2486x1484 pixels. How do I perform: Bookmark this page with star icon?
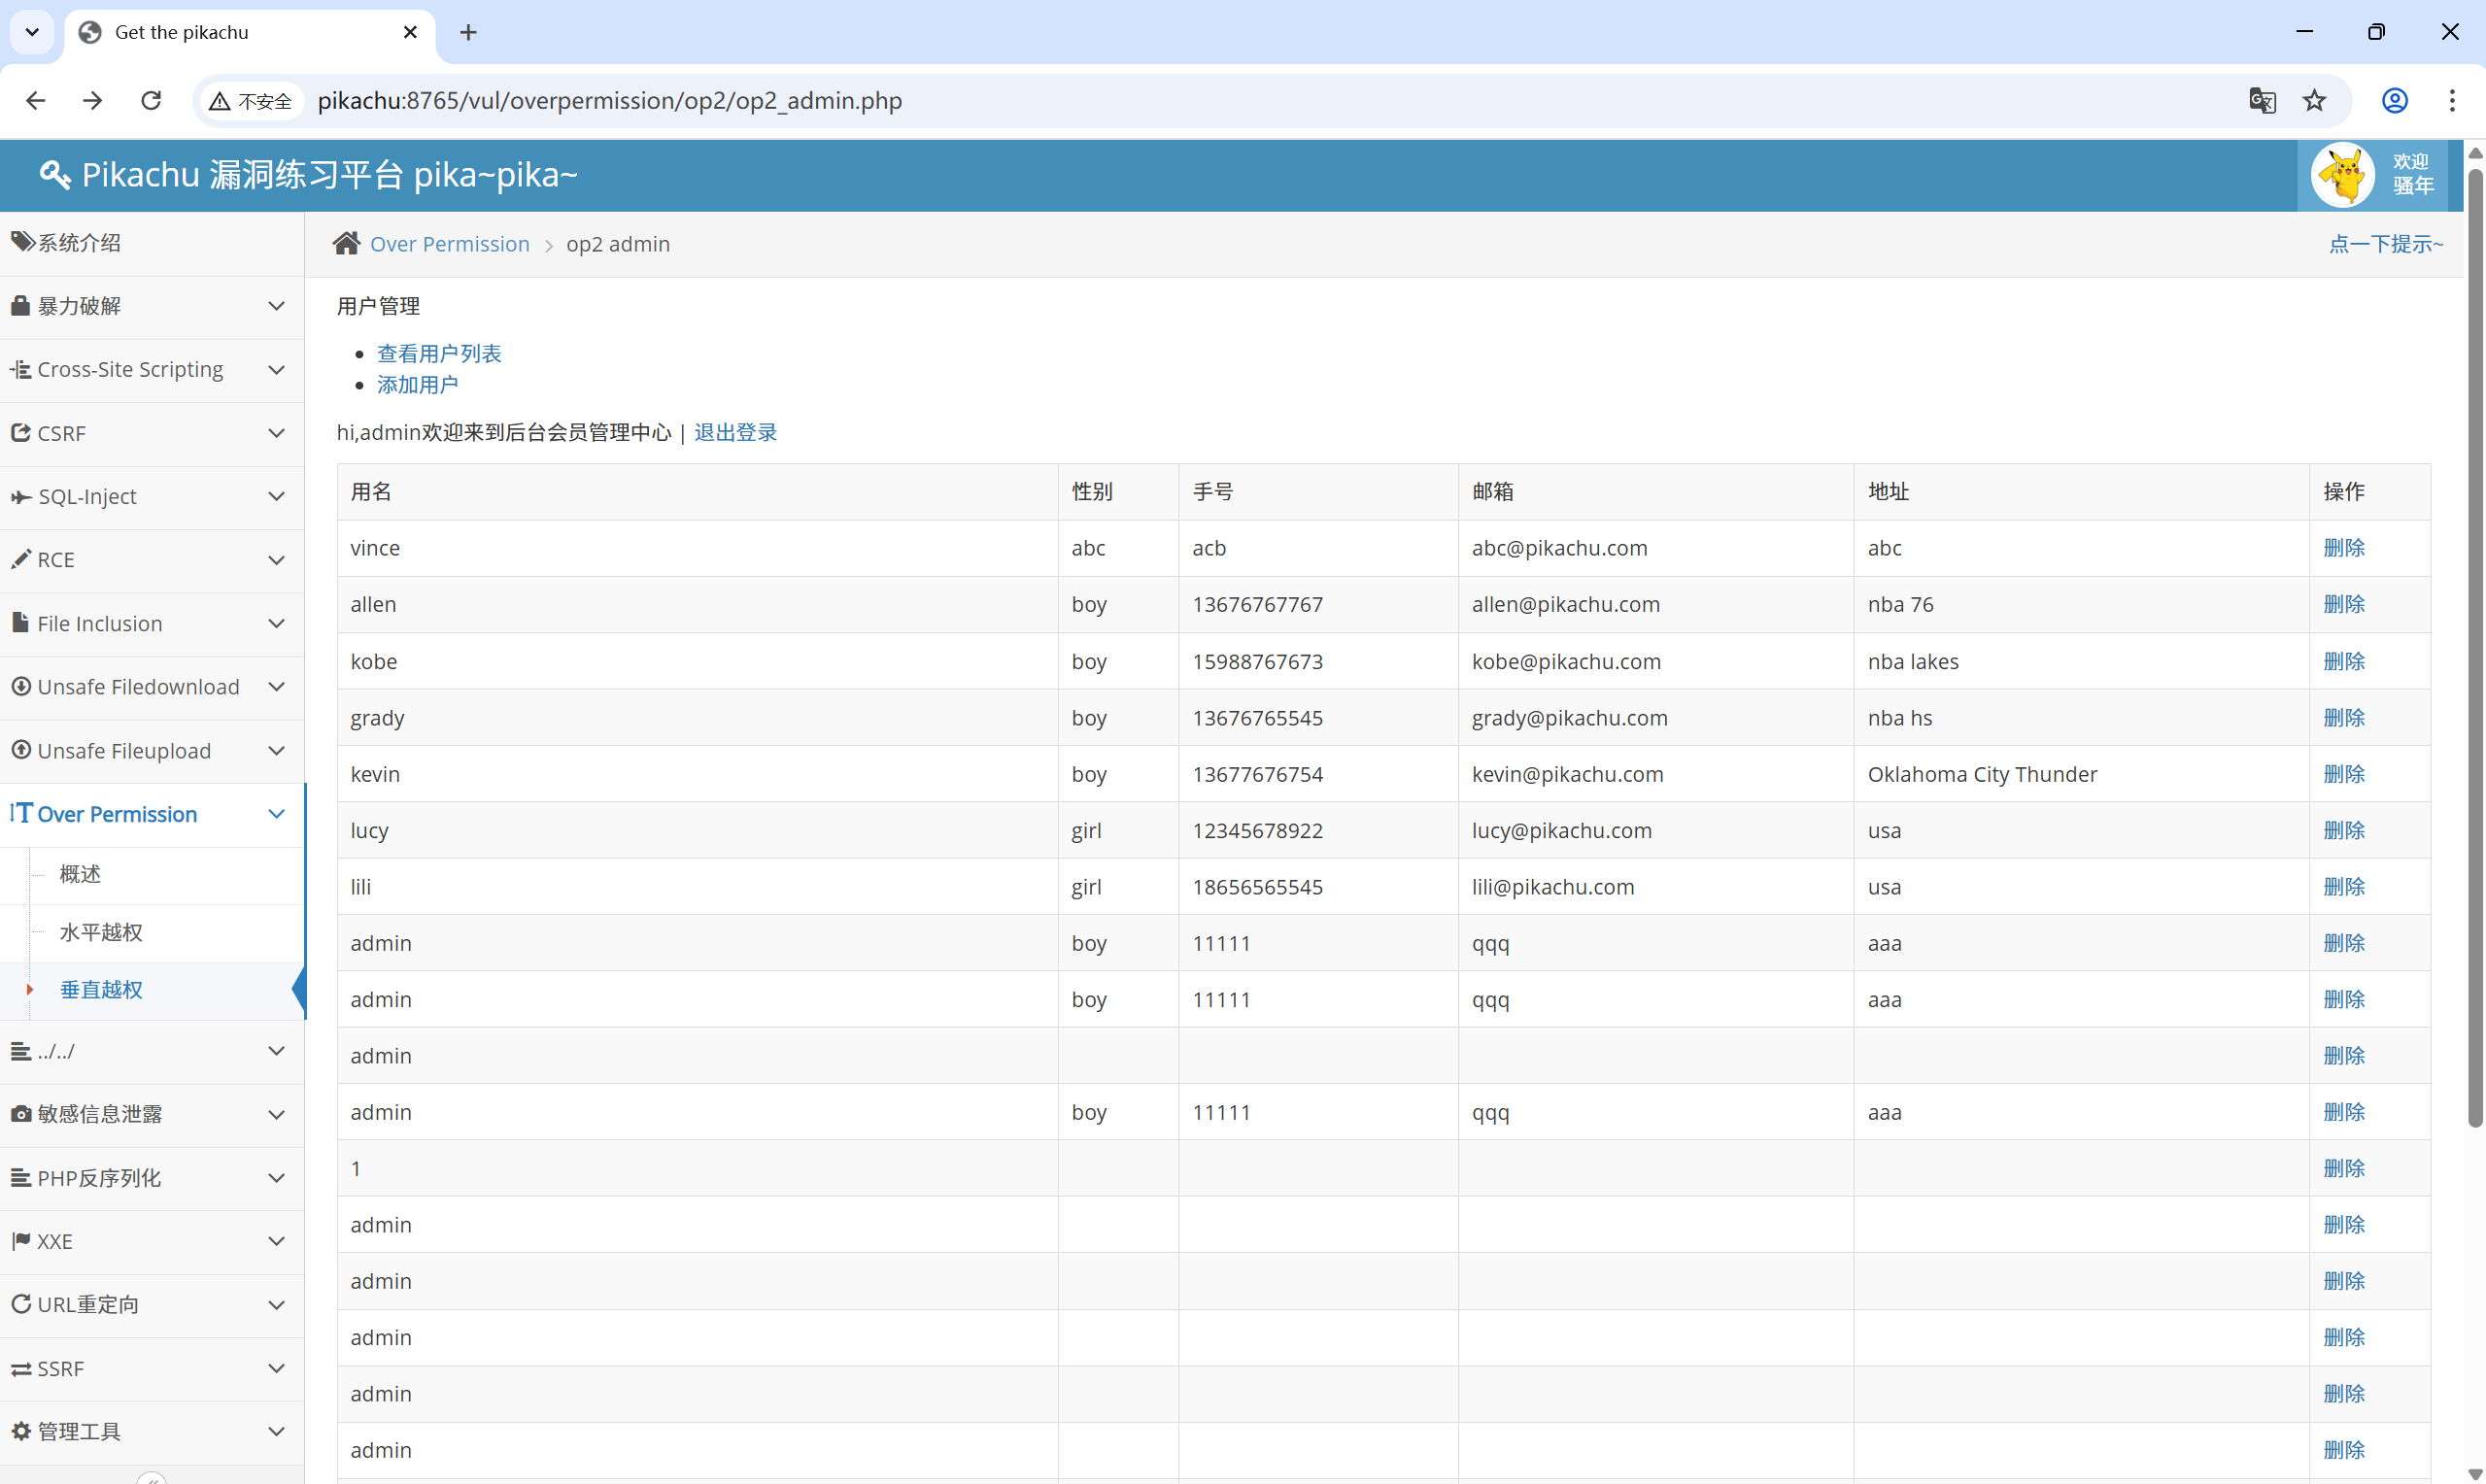tap(2314, 101)
